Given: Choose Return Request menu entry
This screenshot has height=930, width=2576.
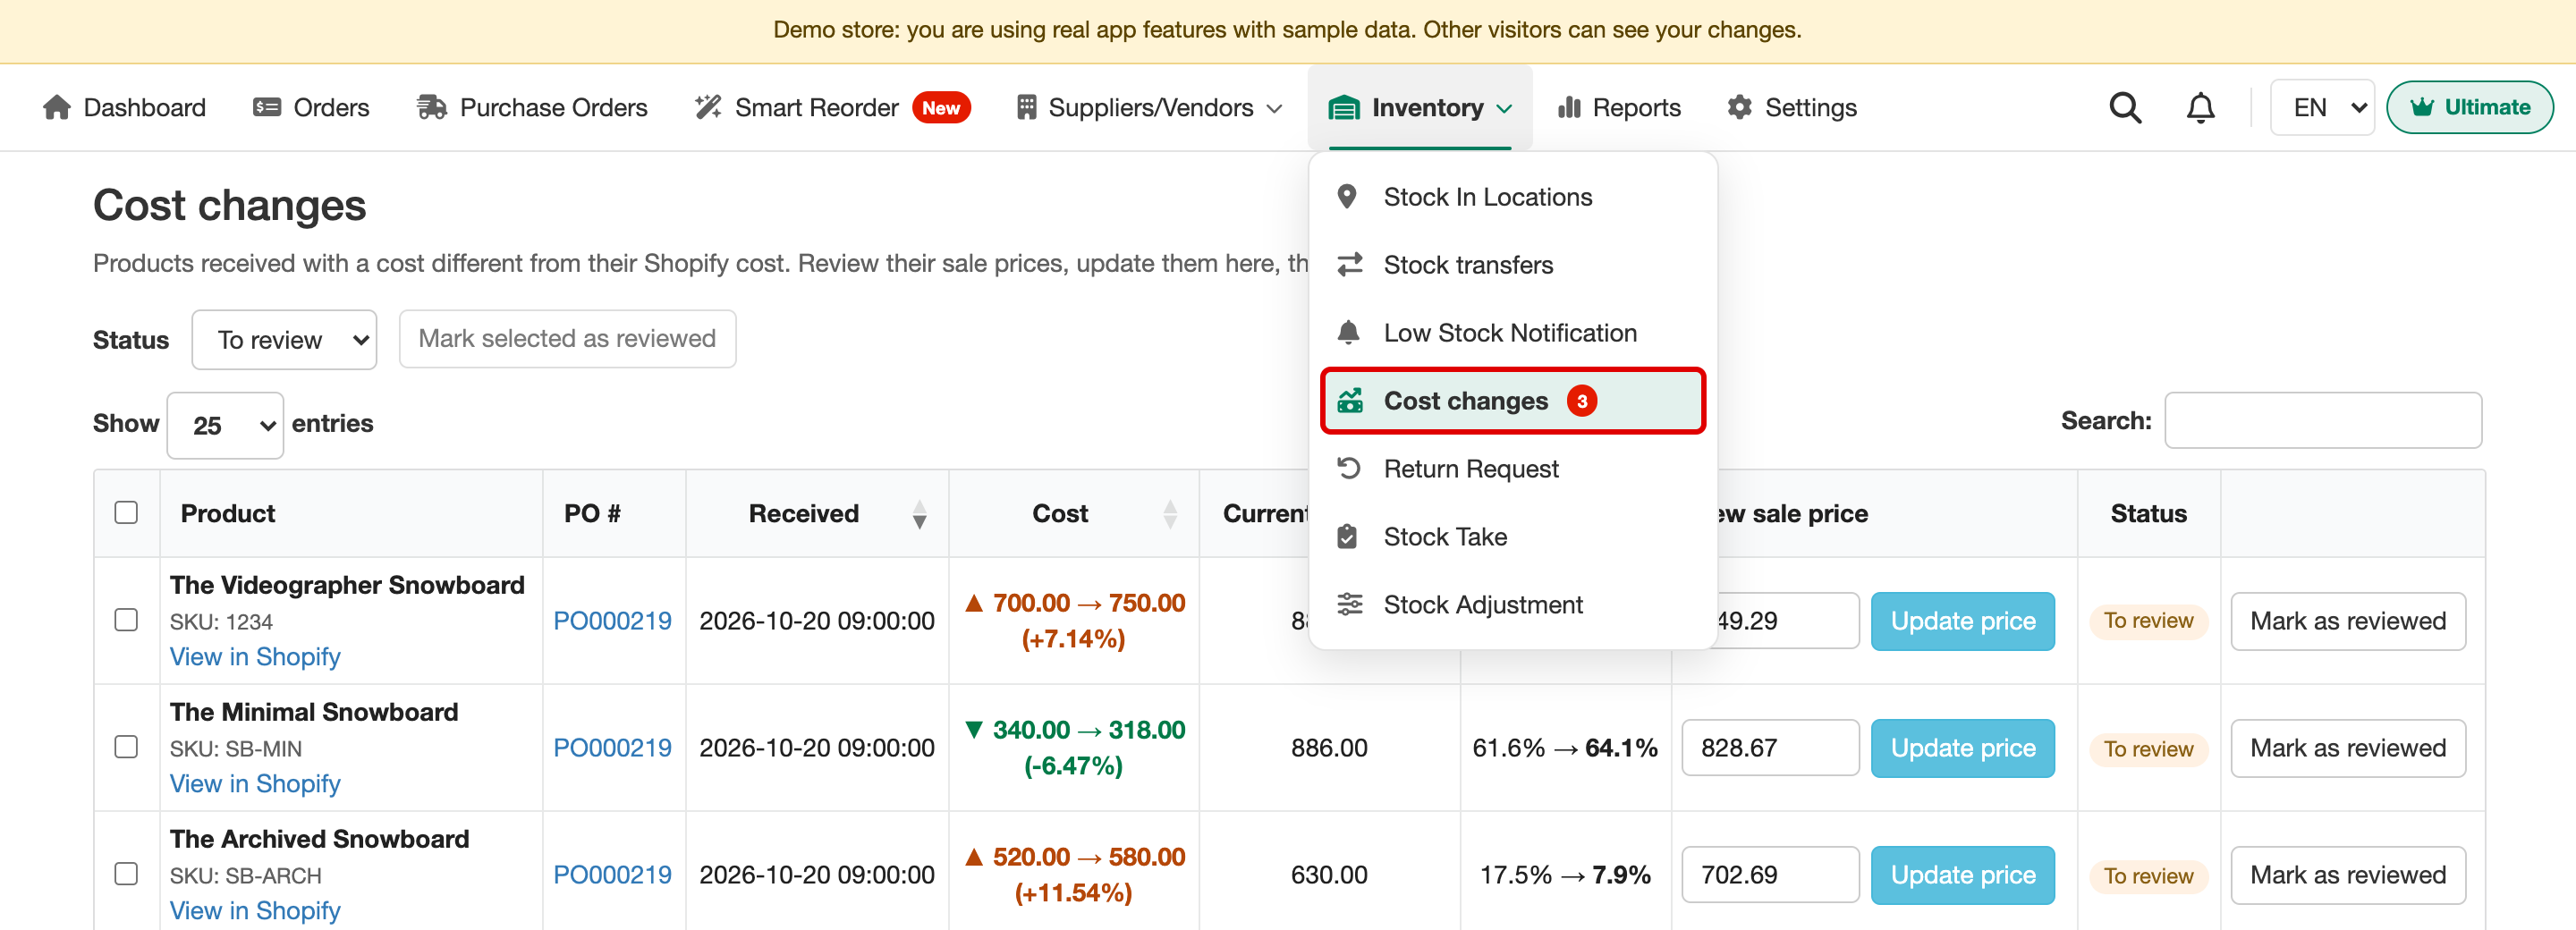Looking at the screenshot, I should (x=1512, y=468).
